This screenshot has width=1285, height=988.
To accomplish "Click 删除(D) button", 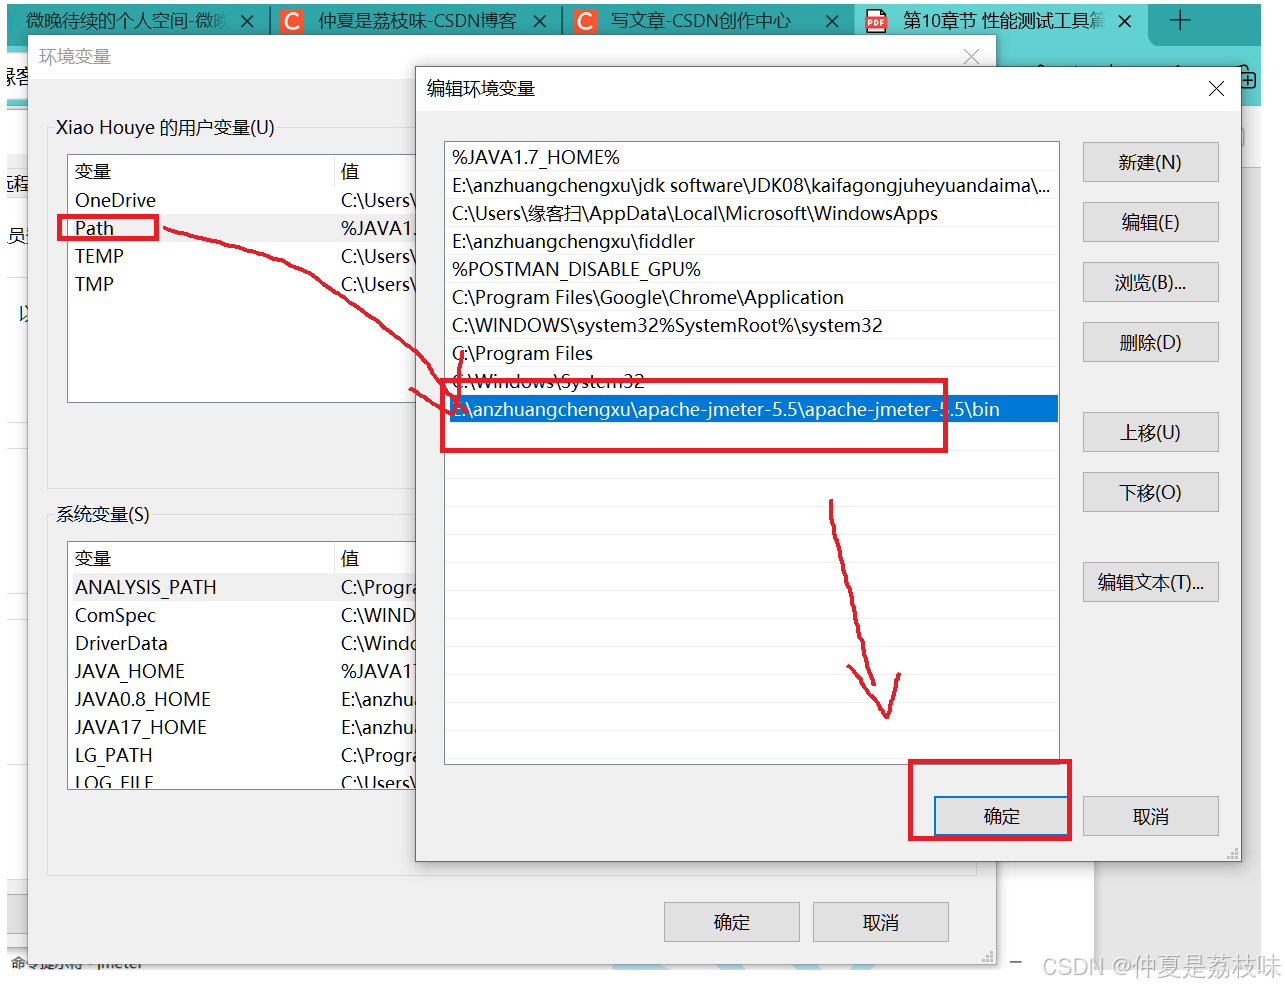I will coord(1150,342).
